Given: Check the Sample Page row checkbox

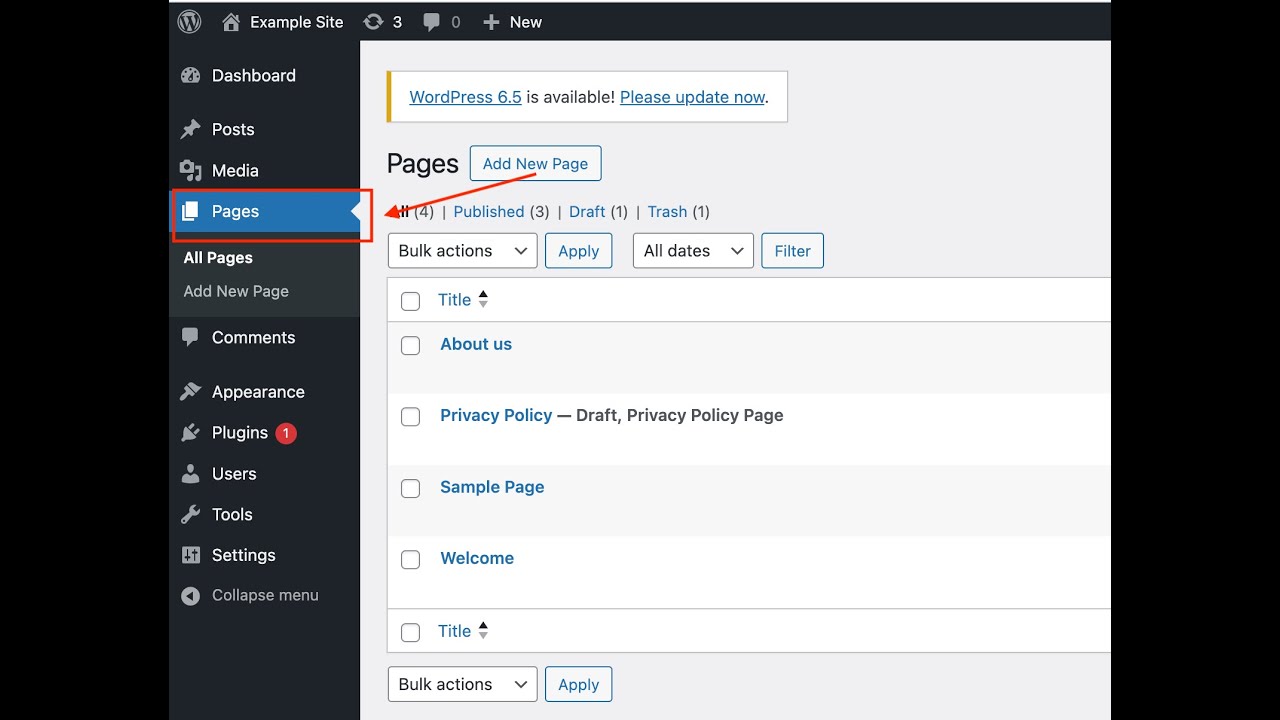Looking at the screenshot, I should pyautogui.click(x=410, y=488).
